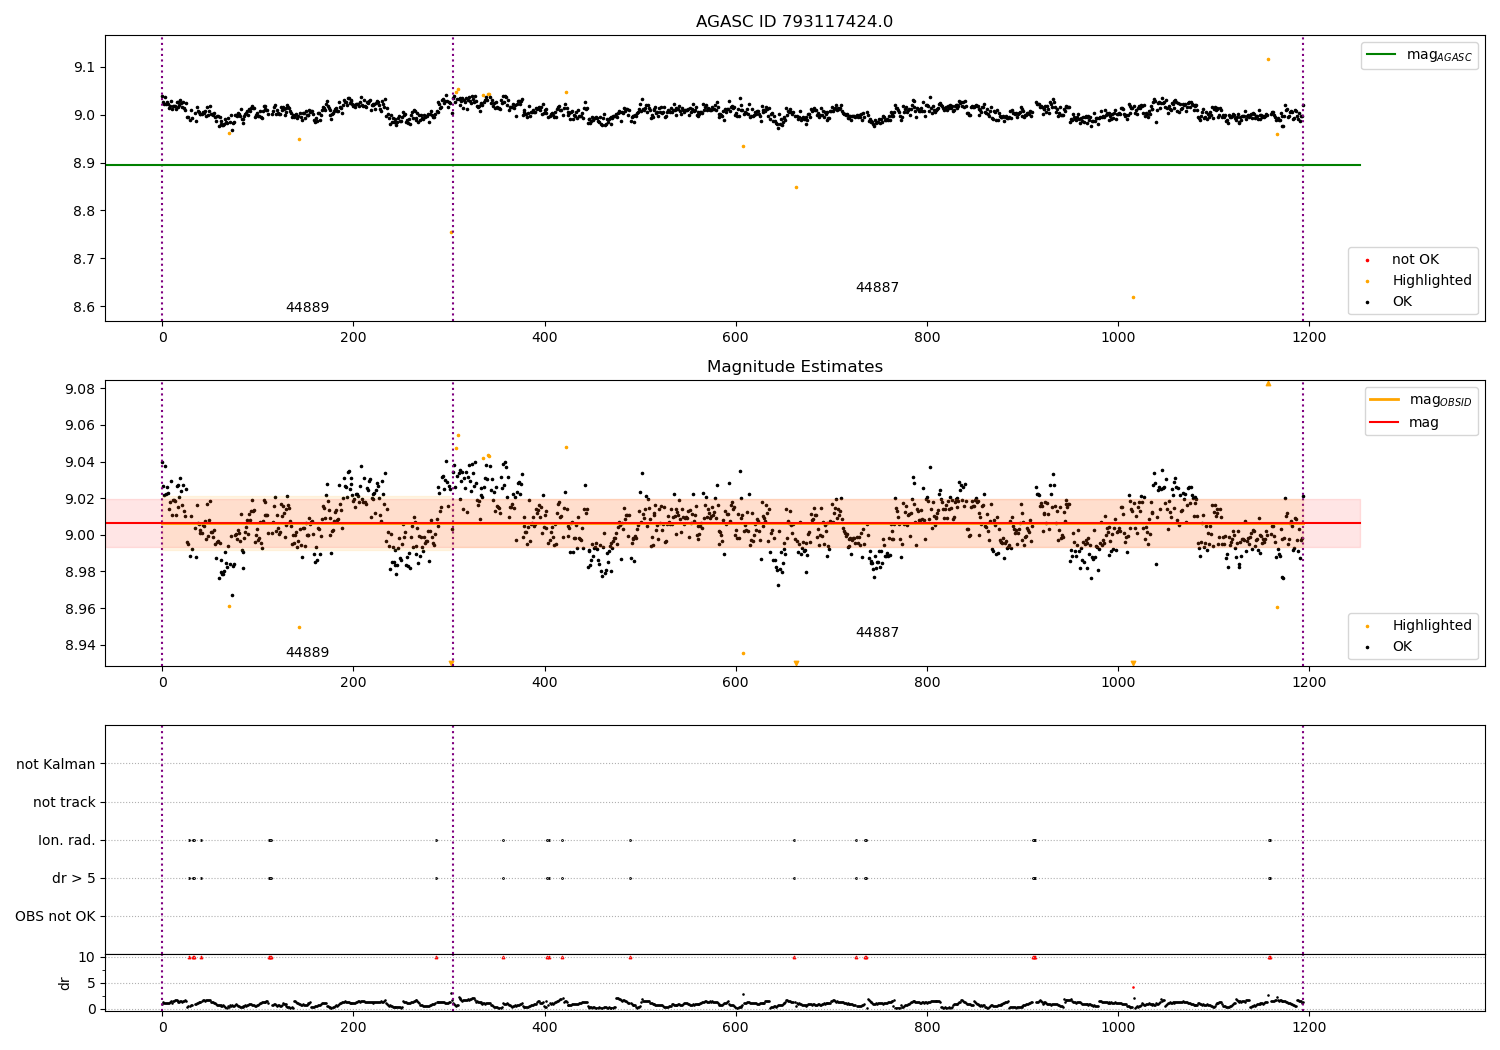Image resolution: width=1500 pixels, height=1050 pixels.
Task: Click the 800 x-axis tick label under the bottom panel
Action: tap(927, 1027)
